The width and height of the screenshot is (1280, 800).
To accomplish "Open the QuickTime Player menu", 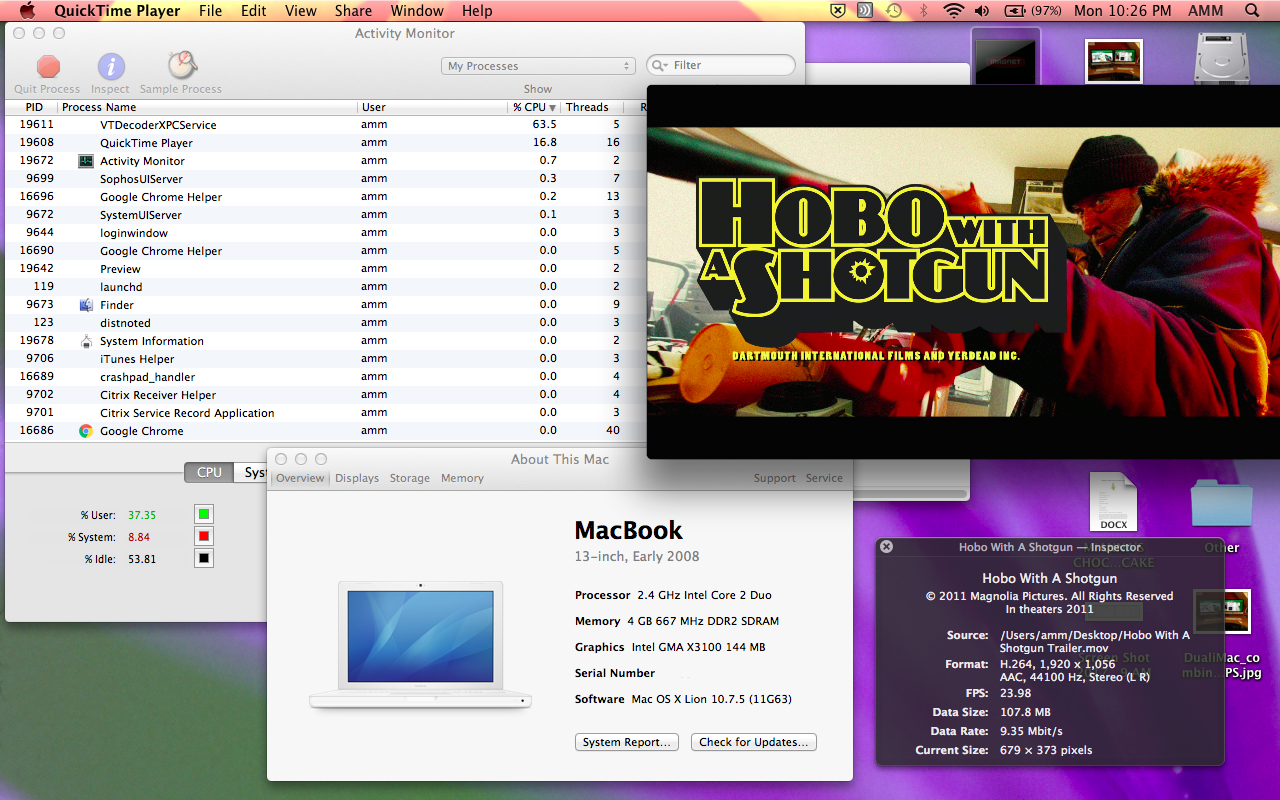I will [x=117, y=11].
